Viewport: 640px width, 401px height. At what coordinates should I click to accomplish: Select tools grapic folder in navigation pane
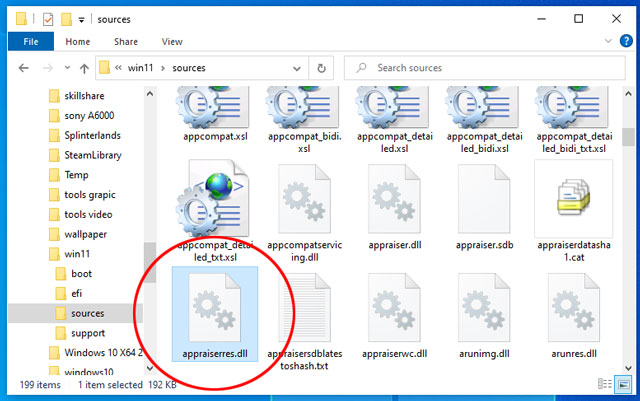coord(90,195)
